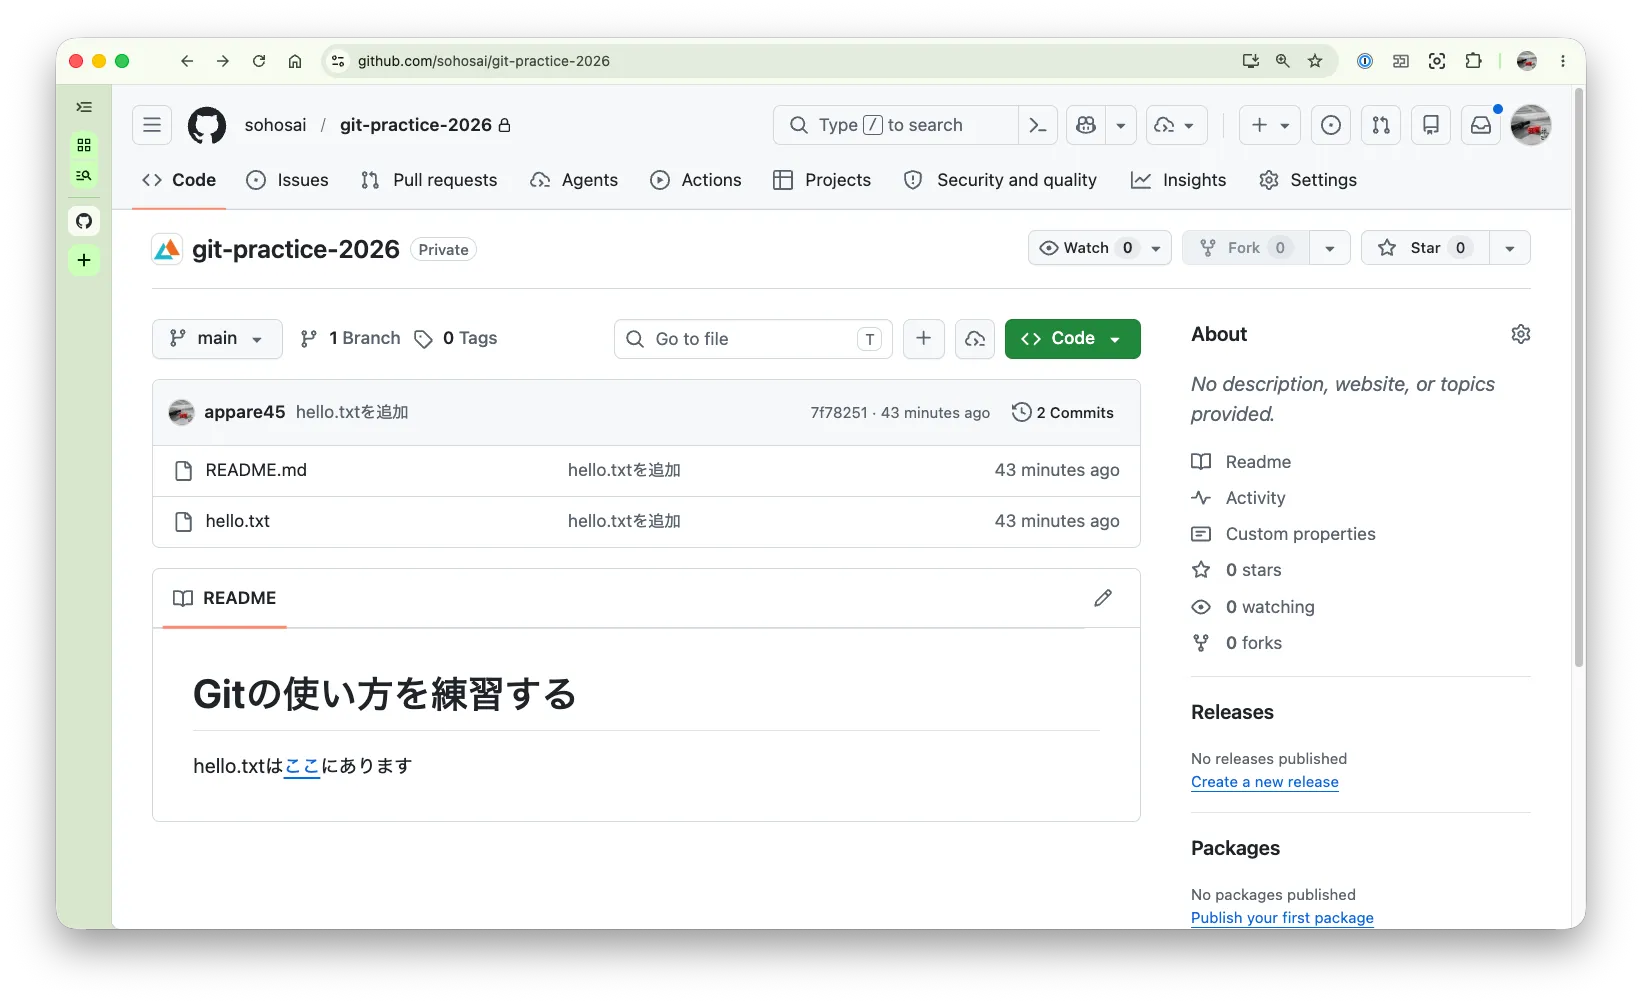Image resolution: width=1642 pixels, height=1003 pixels.
Task: Open the Issues shortcut icon in header
Action: [1331, 125]
